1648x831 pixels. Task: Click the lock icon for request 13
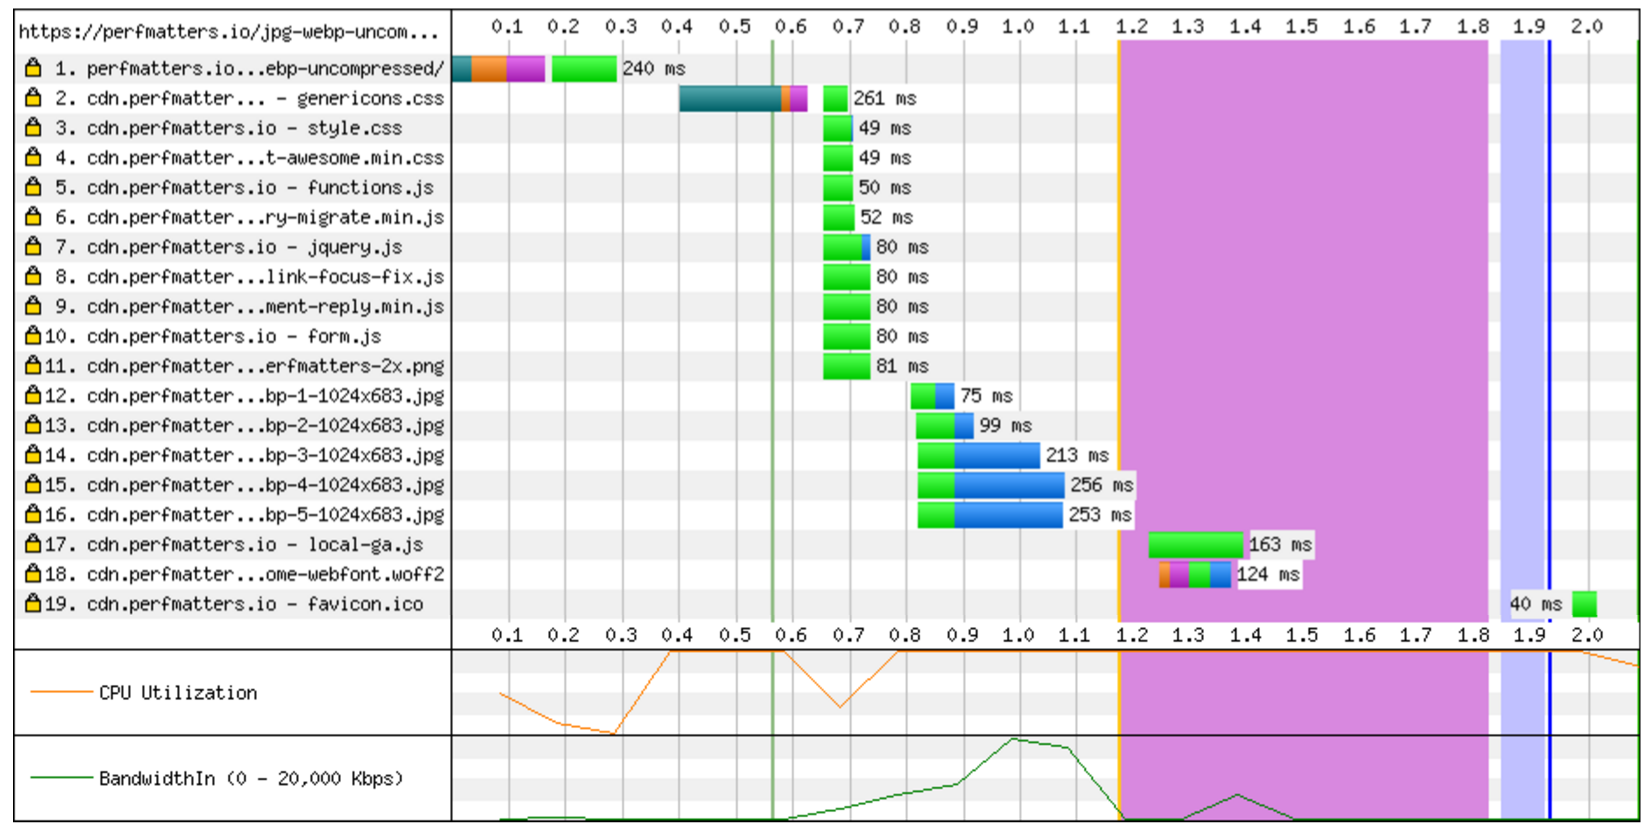point(33,425)
